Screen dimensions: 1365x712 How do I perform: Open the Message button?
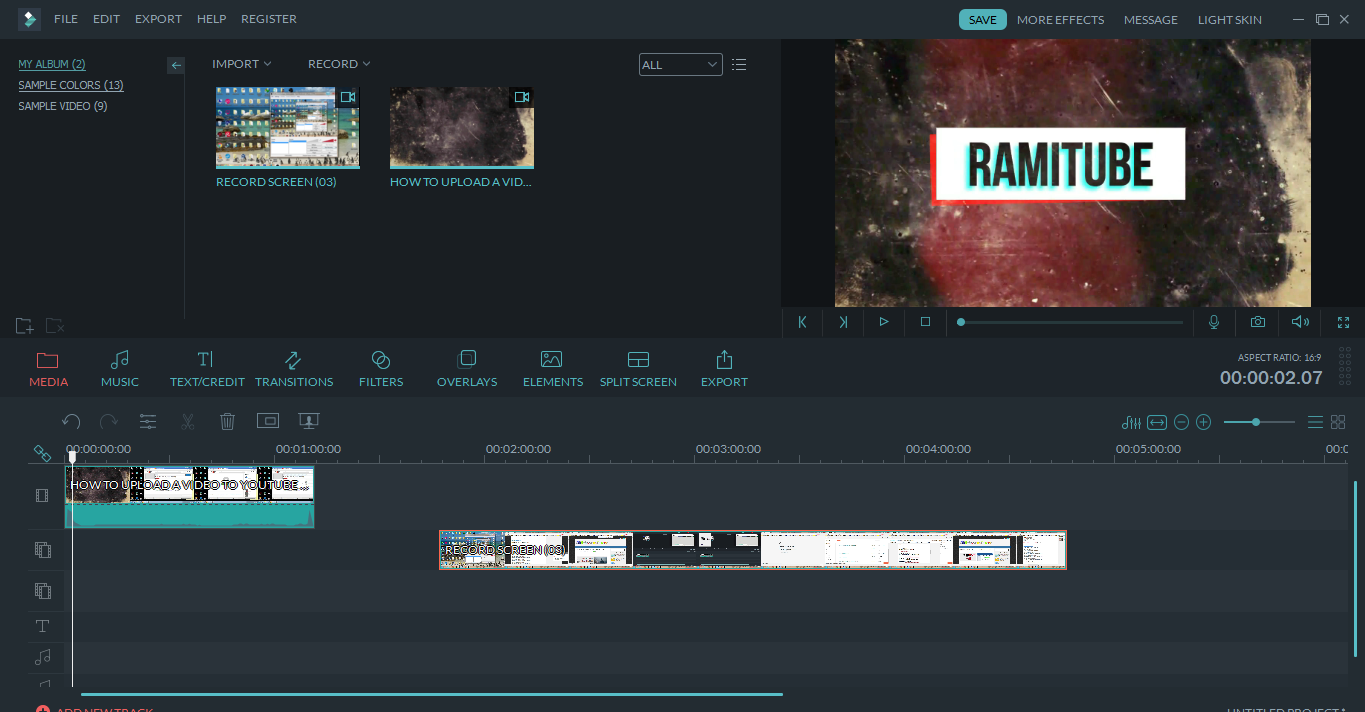click(x=1151, y=19)
